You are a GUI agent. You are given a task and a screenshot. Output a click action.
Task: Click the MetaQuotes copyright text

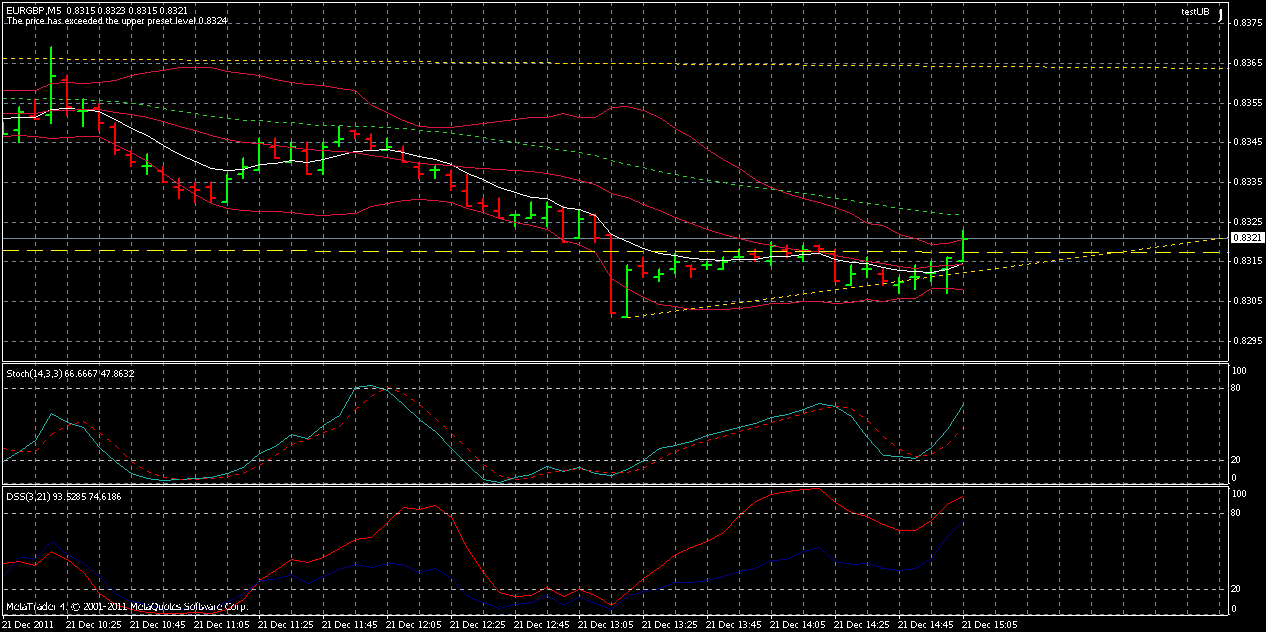click(125, 604)
